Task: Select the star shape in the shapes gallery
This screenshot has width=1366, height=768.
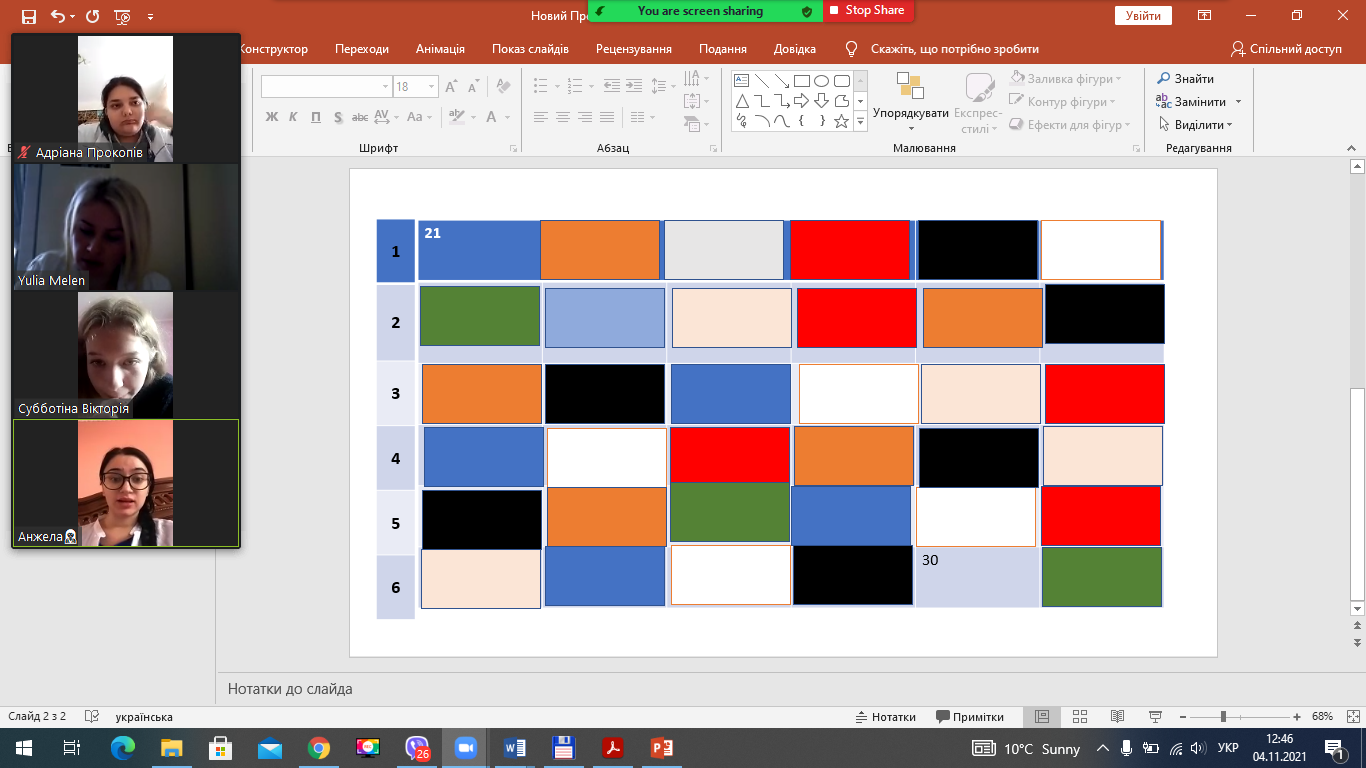Action: (x=841, y=122)
